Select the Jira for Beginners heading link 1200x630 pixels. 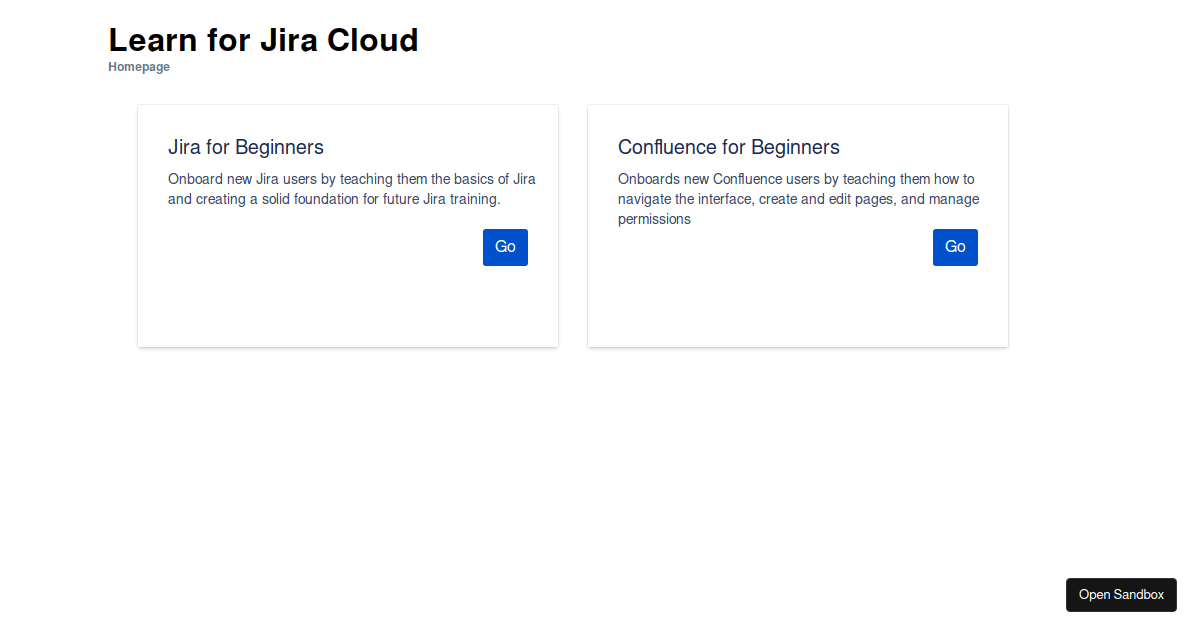point(246,147)
